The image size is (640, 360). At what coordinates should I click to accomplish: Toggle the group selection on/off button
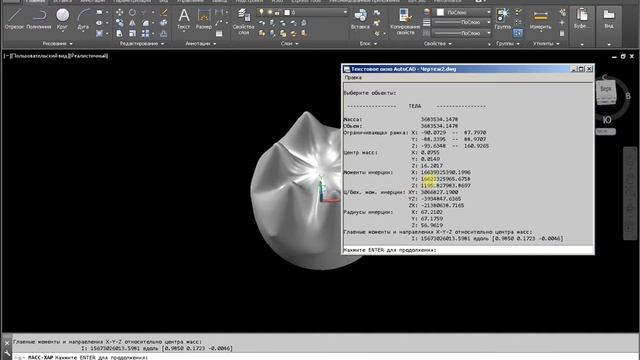point(518,33)
